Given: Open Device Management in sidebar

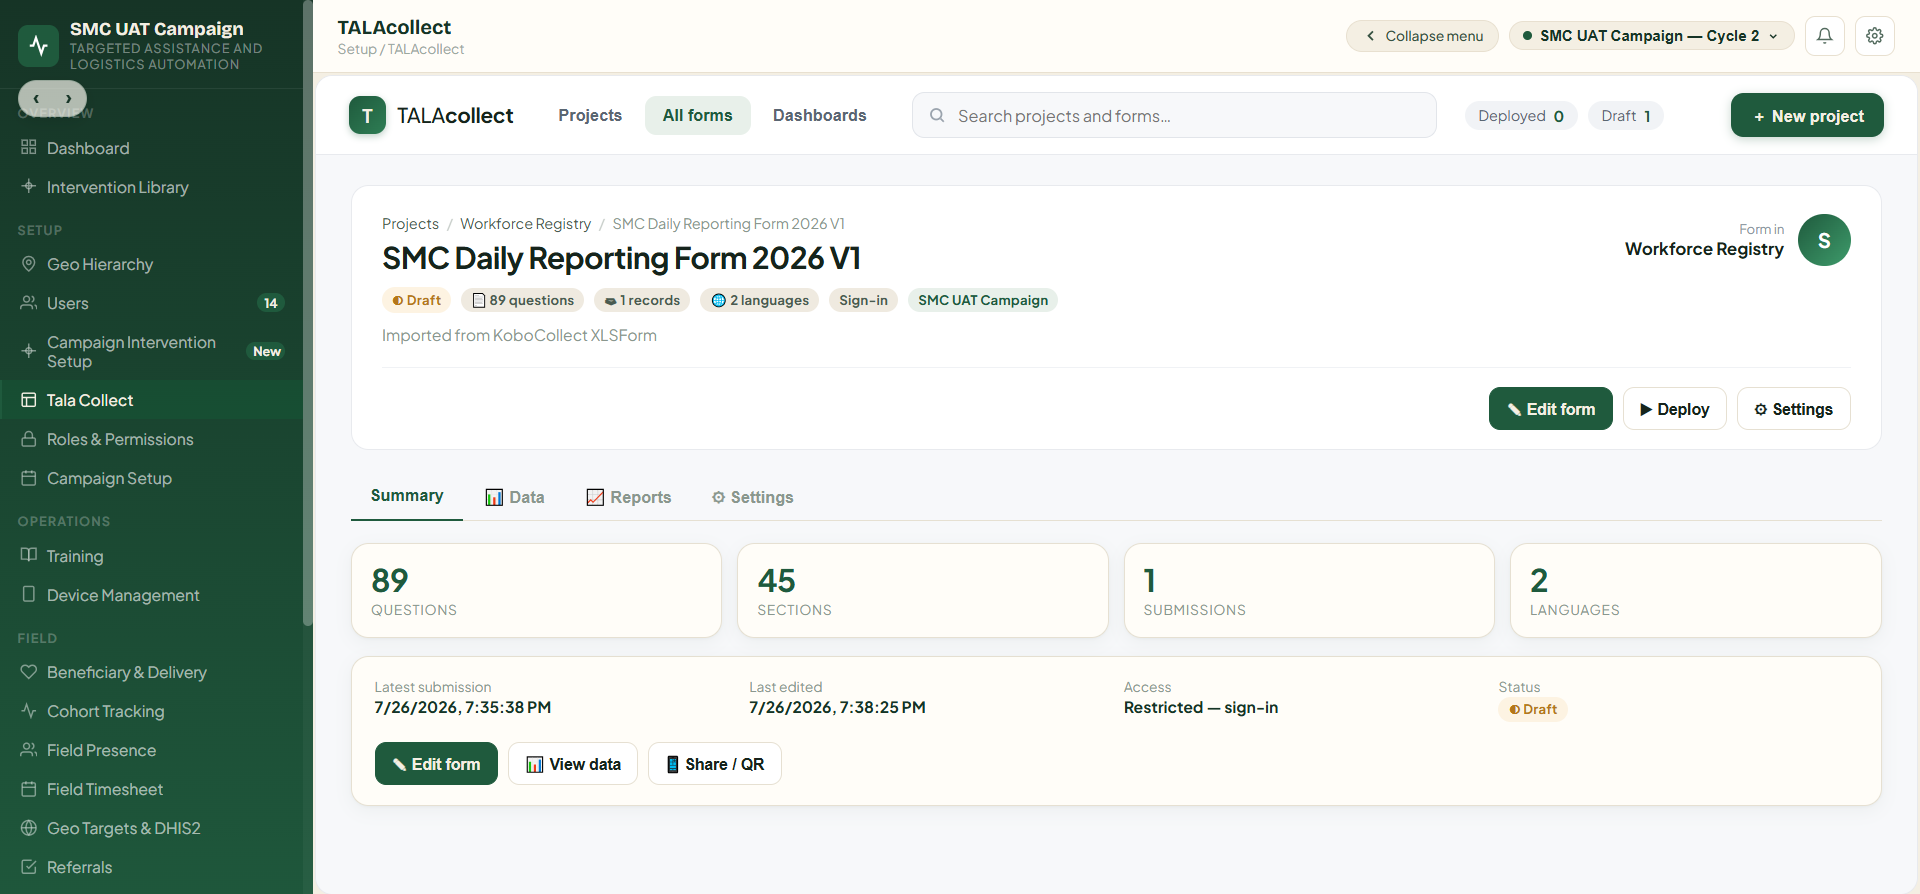Looking at the screenshot, I should [x=151, y=595].
